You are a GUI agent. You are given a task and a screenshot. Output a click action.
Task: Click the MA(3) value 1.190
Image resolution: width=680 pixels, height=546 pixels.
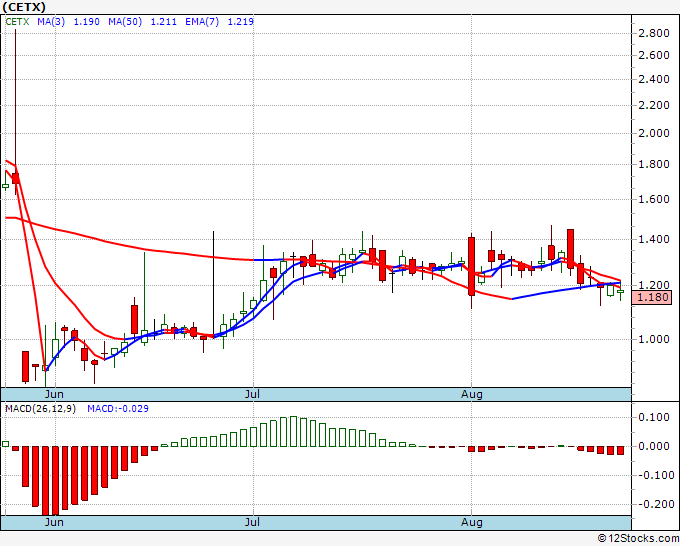click(x=86, y=22)
